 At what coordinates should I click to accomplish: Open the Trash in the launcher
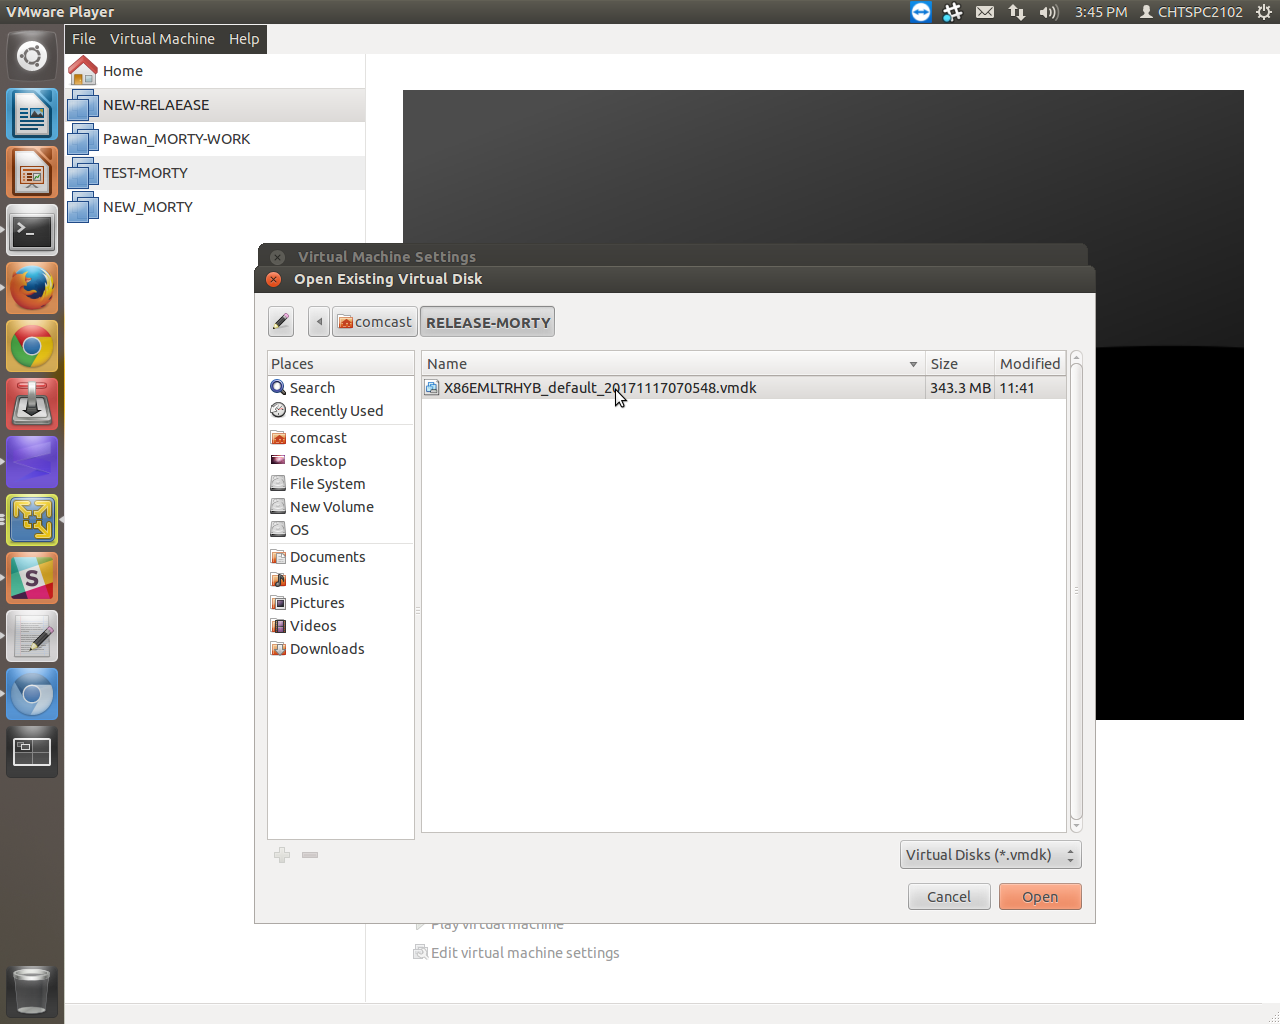[x=32, y=990]
